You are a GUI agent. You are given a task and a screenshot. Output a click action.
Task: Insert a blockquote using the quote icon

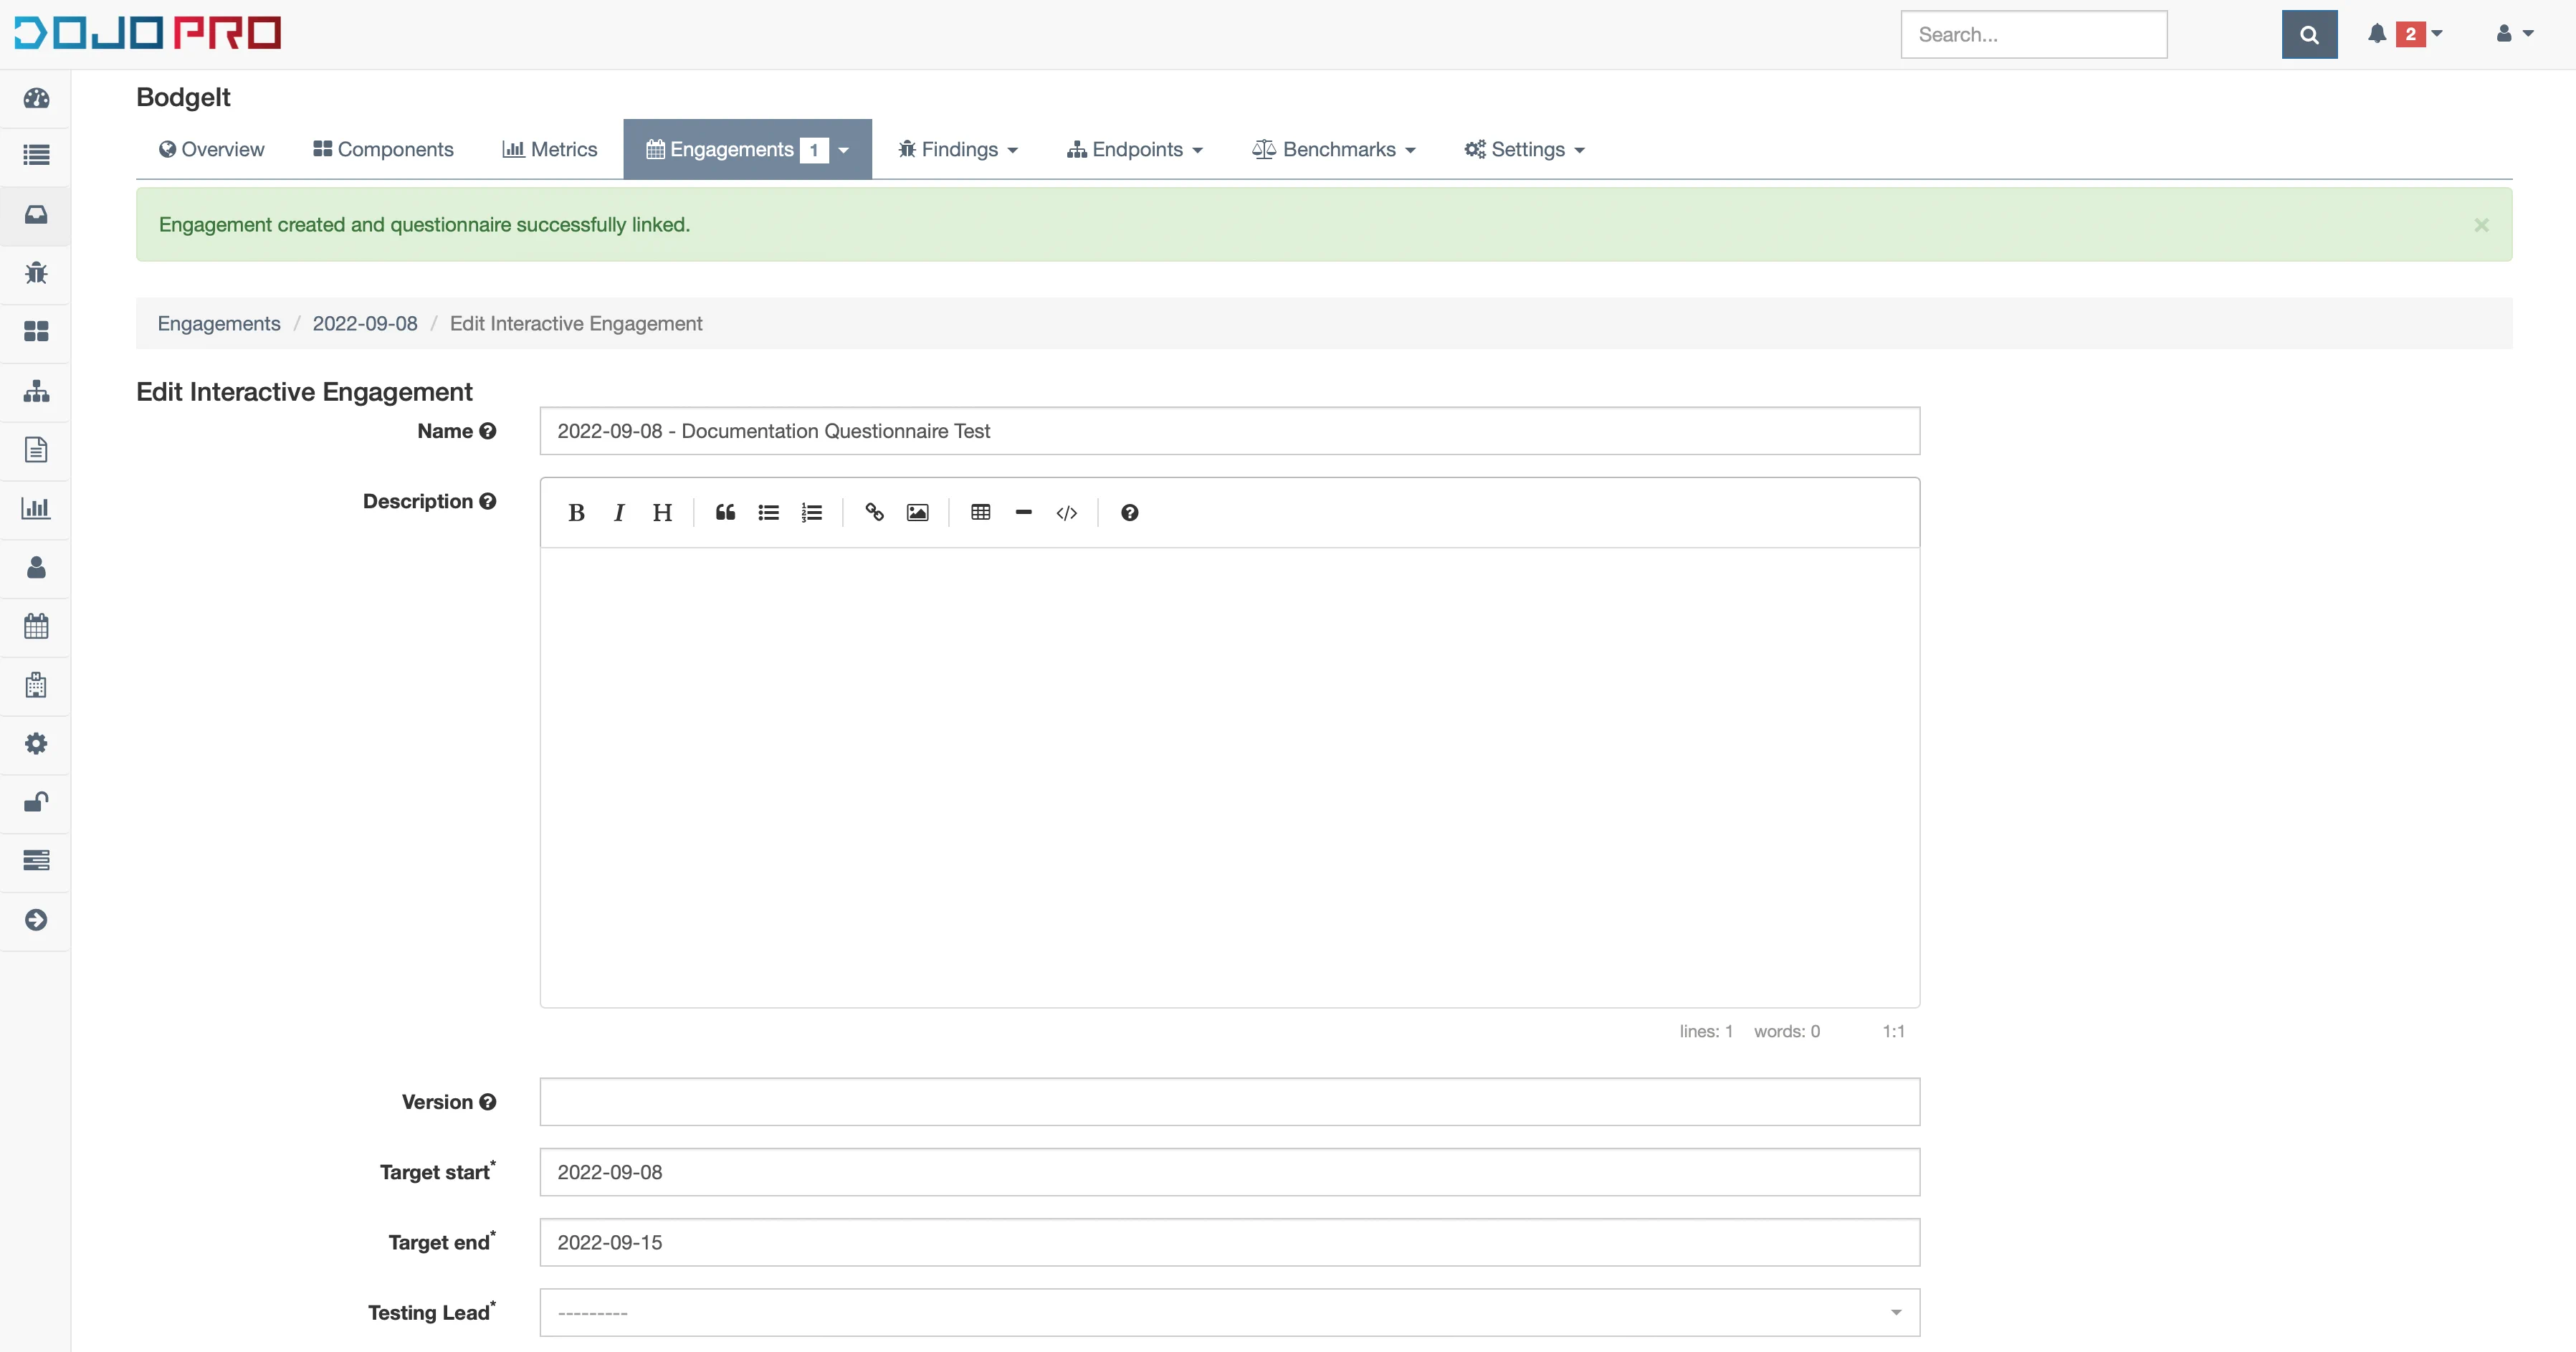(725, 513)
